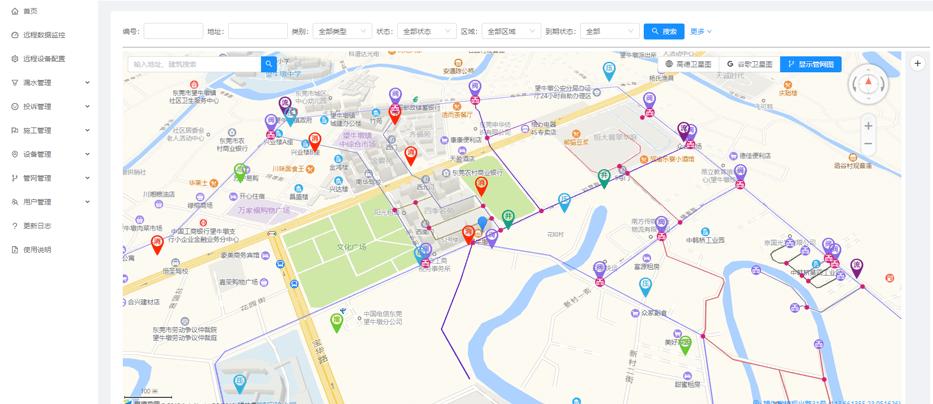Image resolution: width=933 pixels, height=404 pixels.
Task: Click the 地址 input field
Action: 258,32
